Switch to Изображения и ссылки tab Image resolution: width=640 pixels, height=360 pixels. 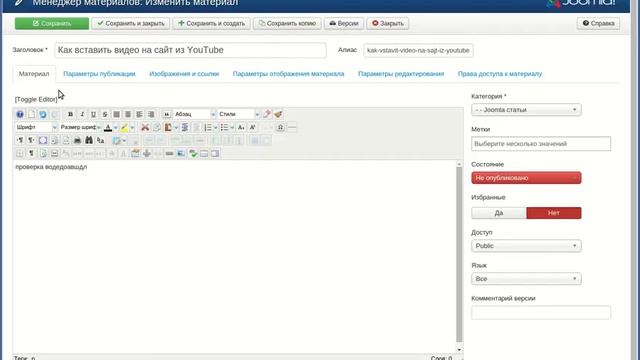(184, 74)
